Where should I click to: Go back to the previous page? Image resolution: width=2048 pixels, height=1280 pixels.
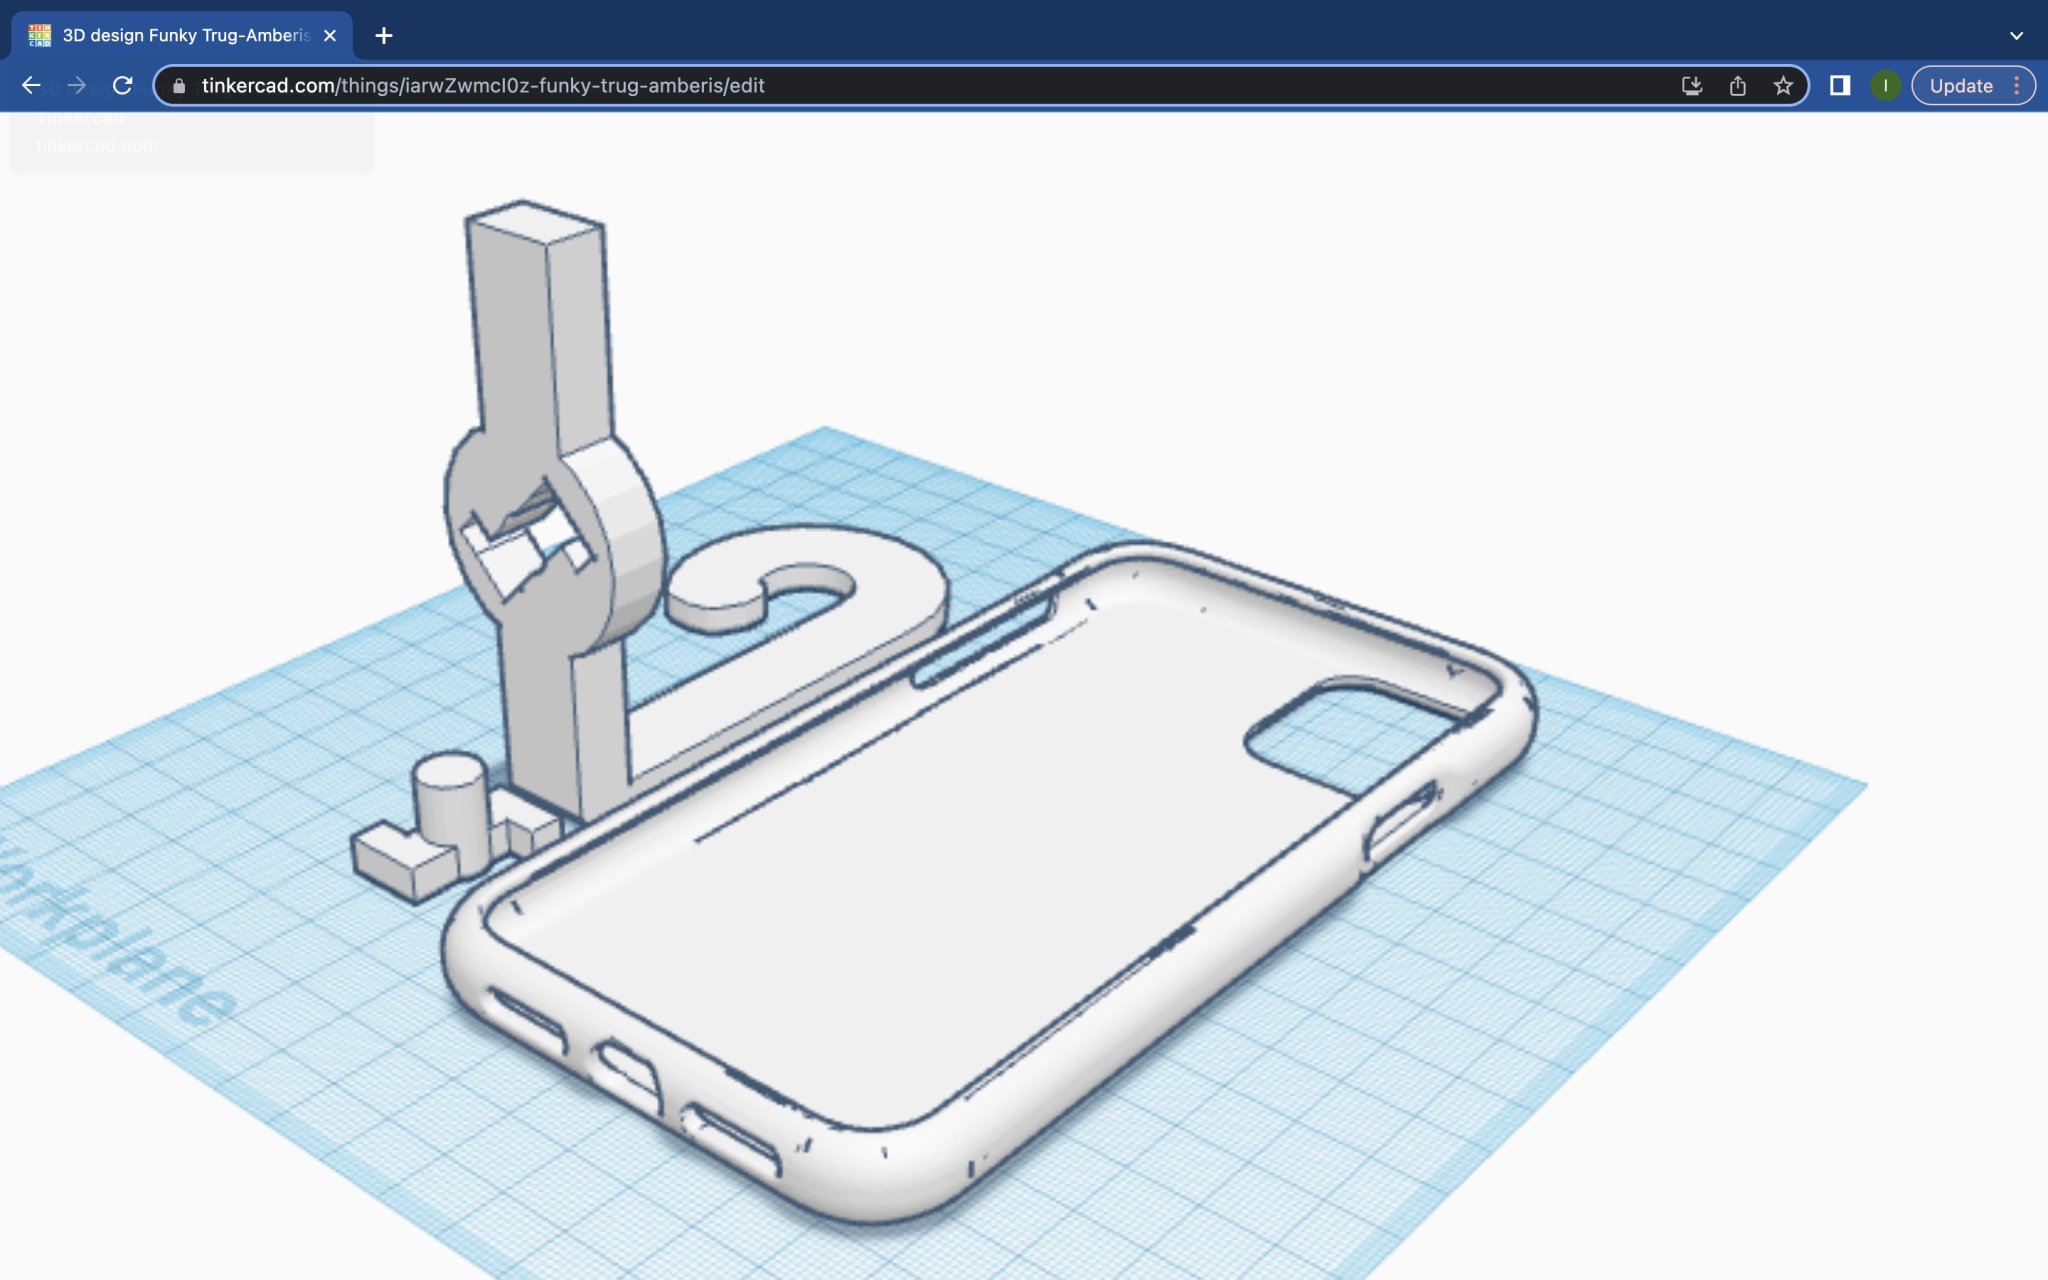click(31, 86)
